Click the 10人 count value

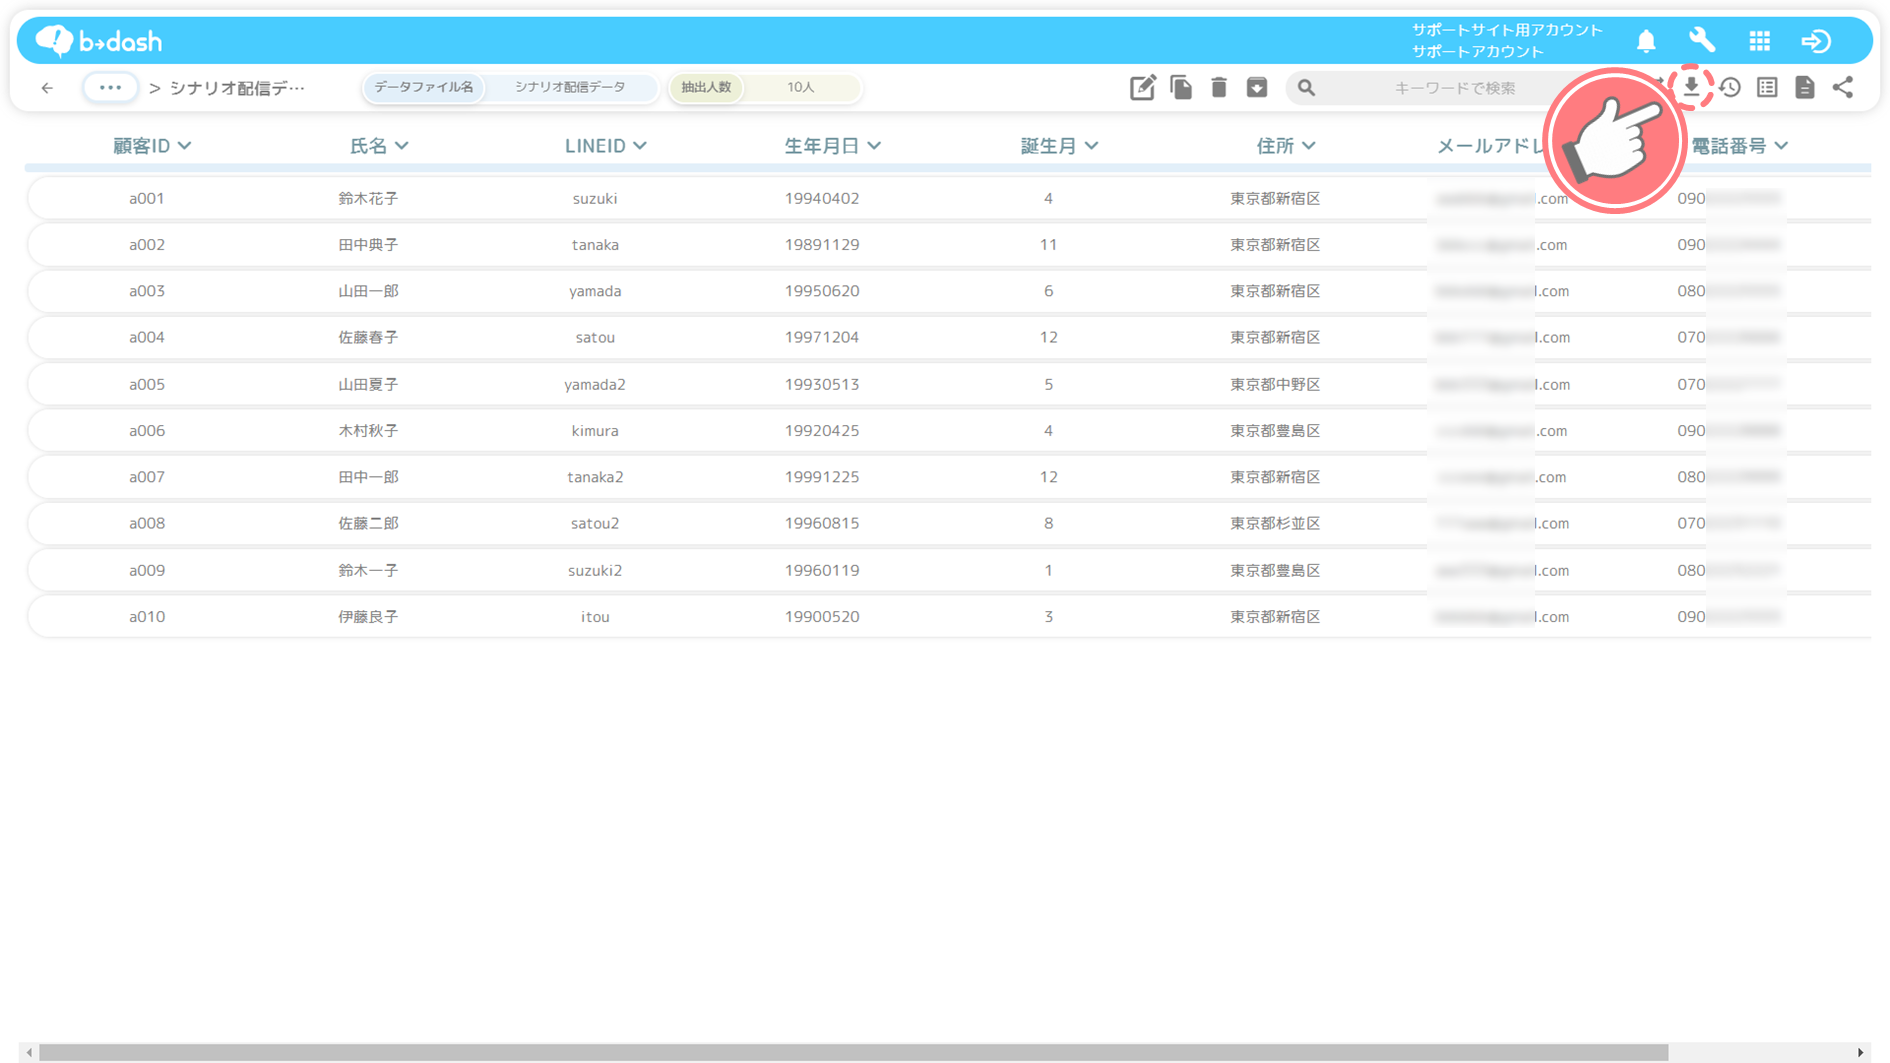click(801, 87)
